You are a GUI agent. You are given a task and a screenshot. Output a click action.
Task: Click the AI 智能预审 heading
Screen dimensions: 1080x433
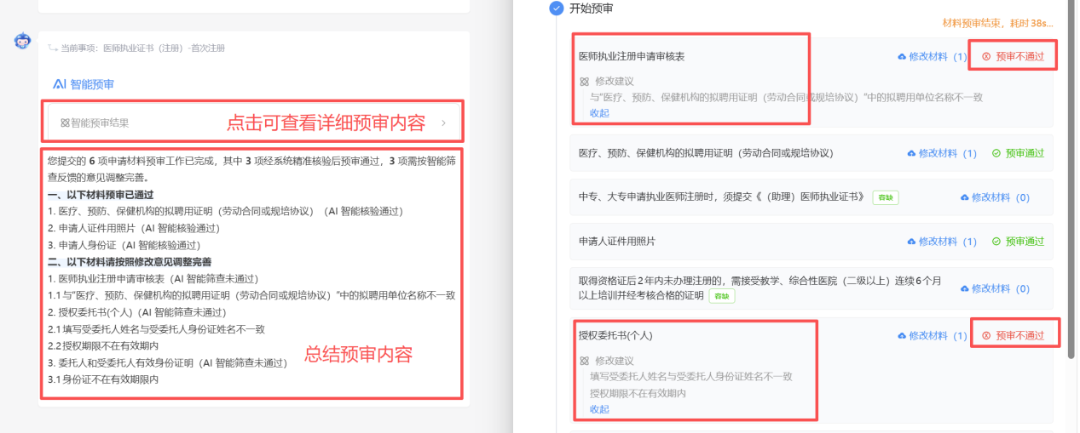[83, 85]
